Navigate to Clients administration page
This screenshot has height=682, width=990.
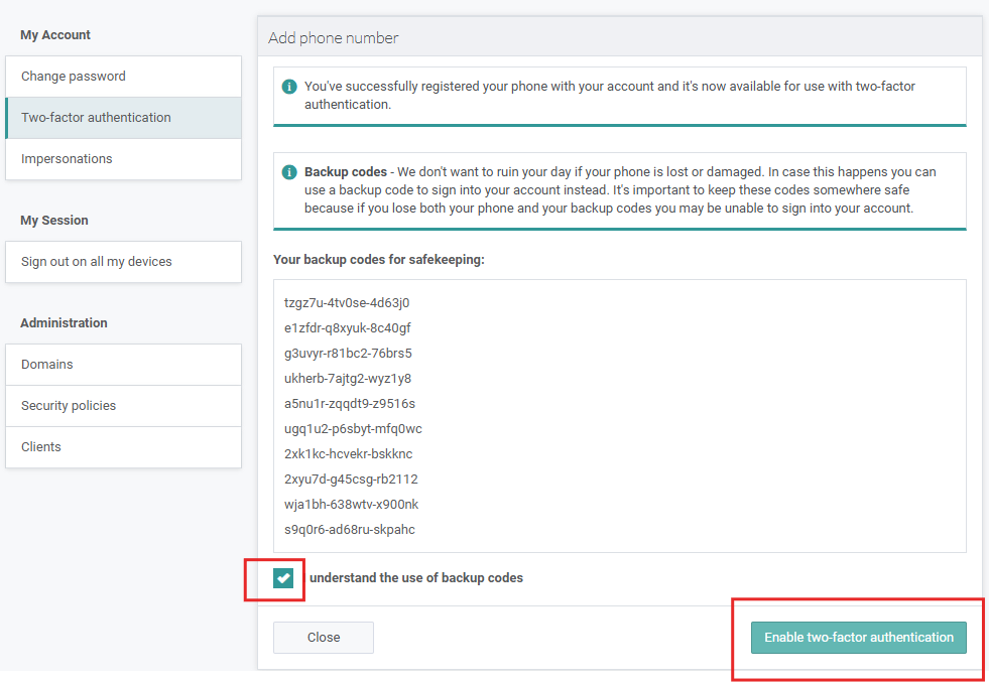(123, 447)
